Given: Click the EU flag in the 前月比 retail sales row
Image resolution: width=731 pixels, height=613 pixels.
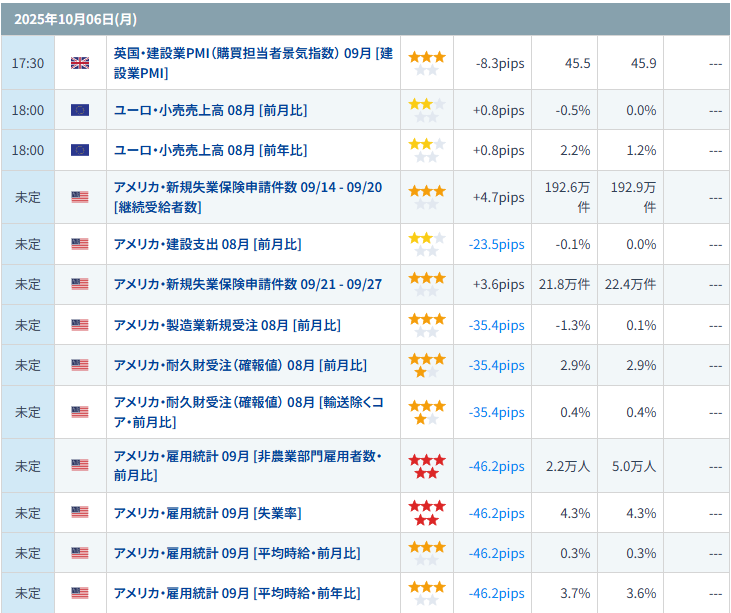Looking at the screenshot, I should click(x=80, y=110).
